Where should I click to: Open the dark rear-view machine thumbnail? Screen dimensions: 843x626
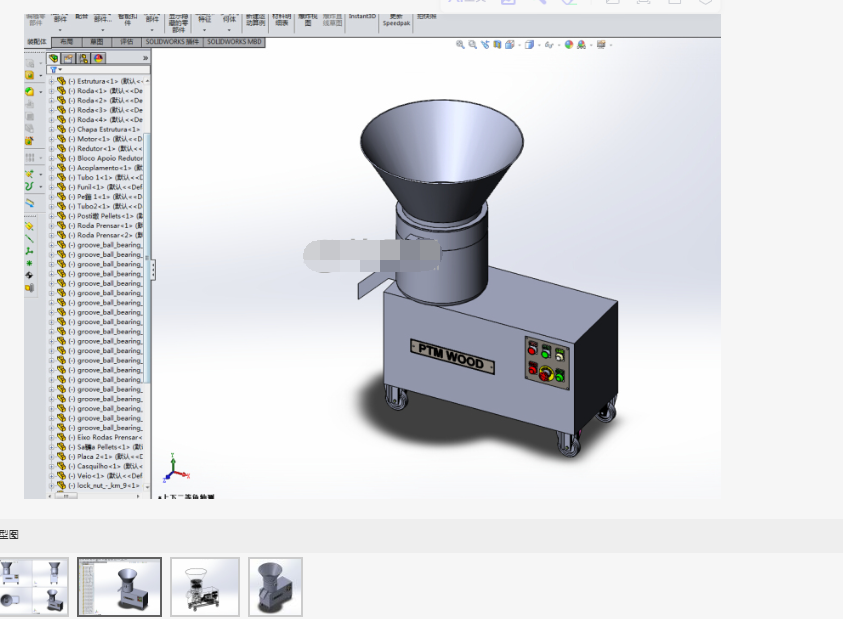(x=275, y=587)
